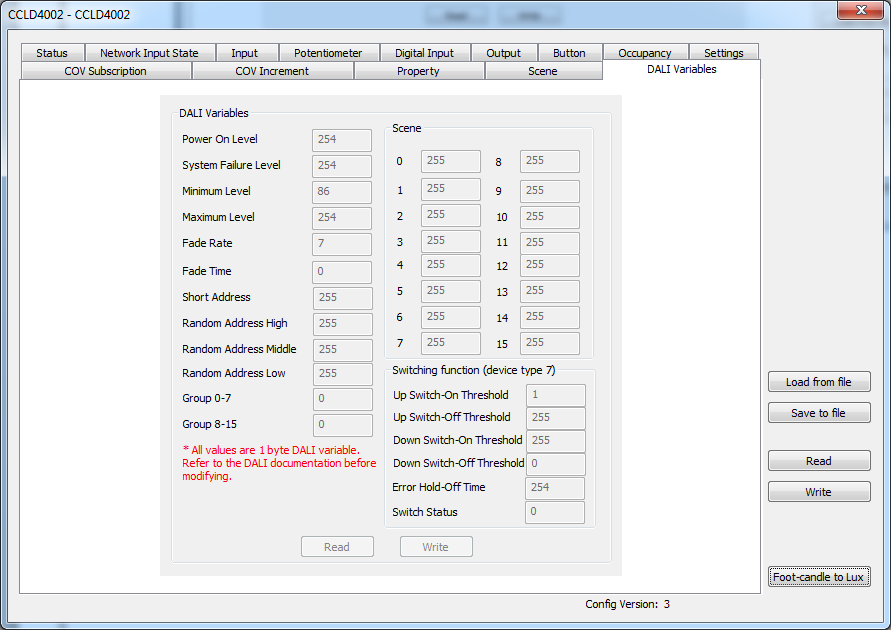The width and height of the screenshot is (891, 630).
Task: Click the Scene 15 value field
Action: point(549,343)
